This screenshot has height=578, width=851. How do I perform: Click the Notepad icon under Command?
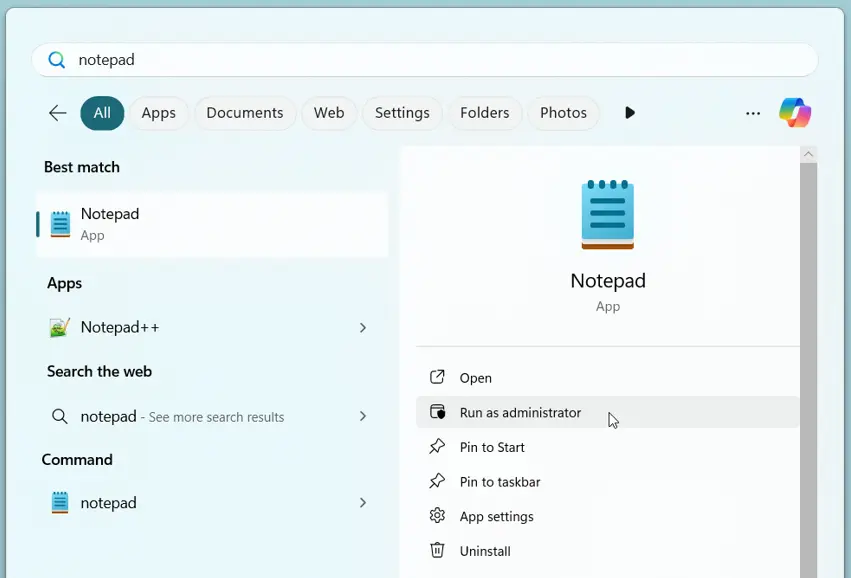(58, 503)
